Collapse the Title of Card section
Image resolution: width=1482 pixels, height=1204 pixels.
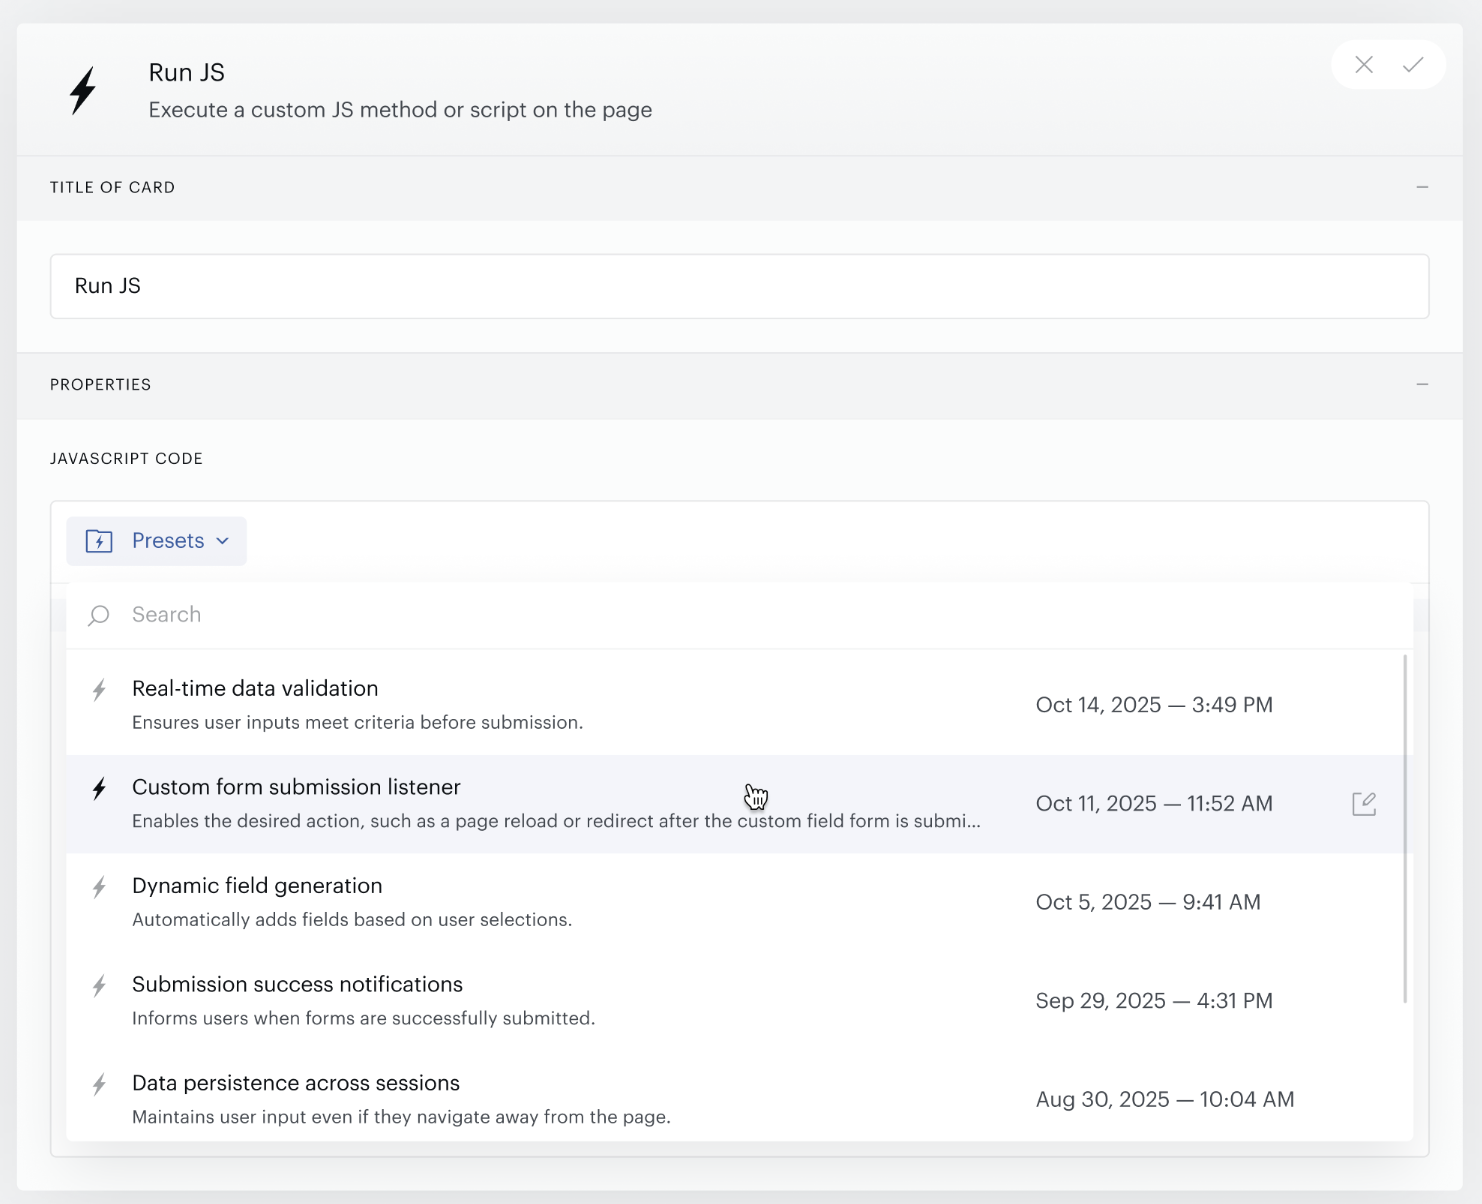pyautogui.click(x=1422, y=187)
